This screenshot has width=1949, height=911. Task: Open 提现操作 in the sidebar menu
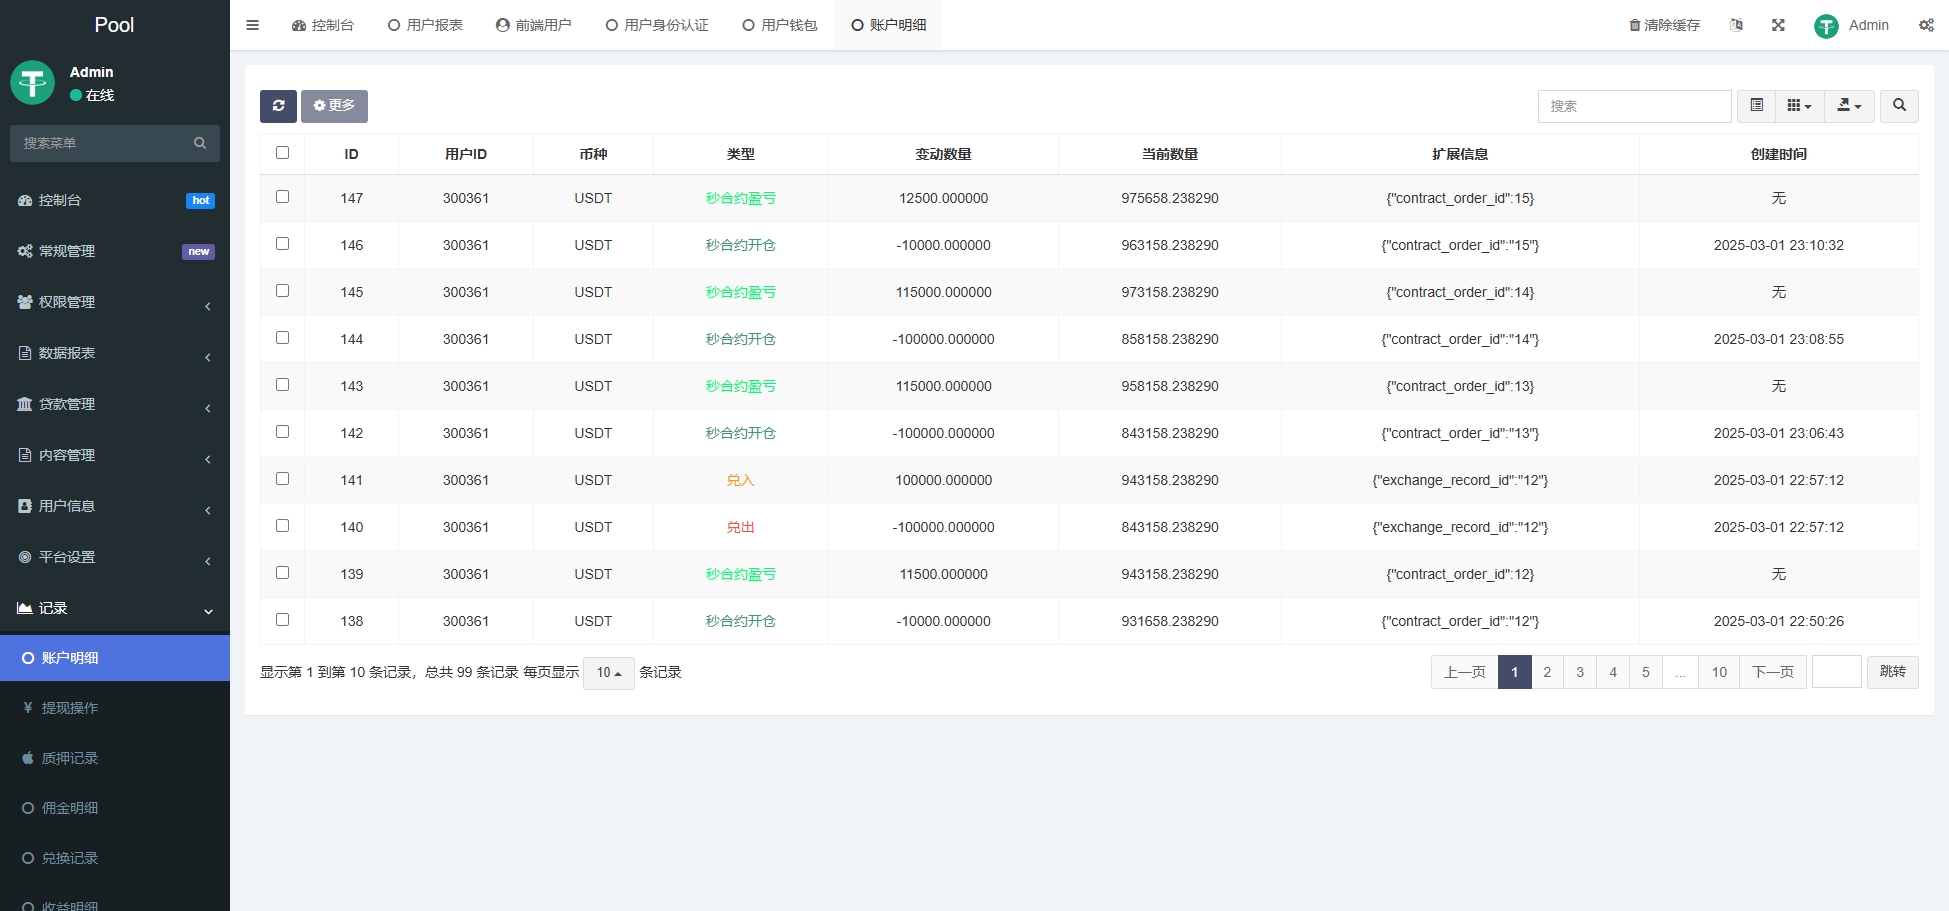coord(70,708)
